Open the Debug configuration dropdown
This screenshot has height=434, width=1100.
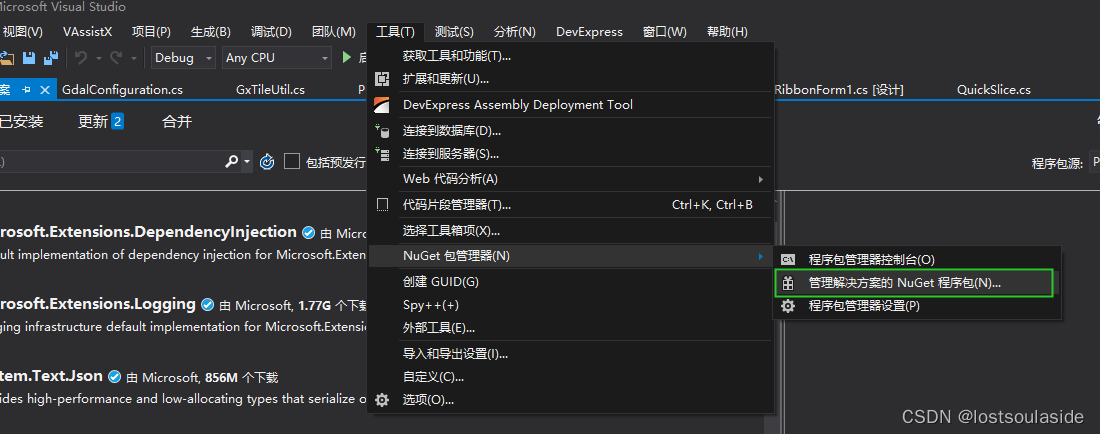tap(183, 57)
